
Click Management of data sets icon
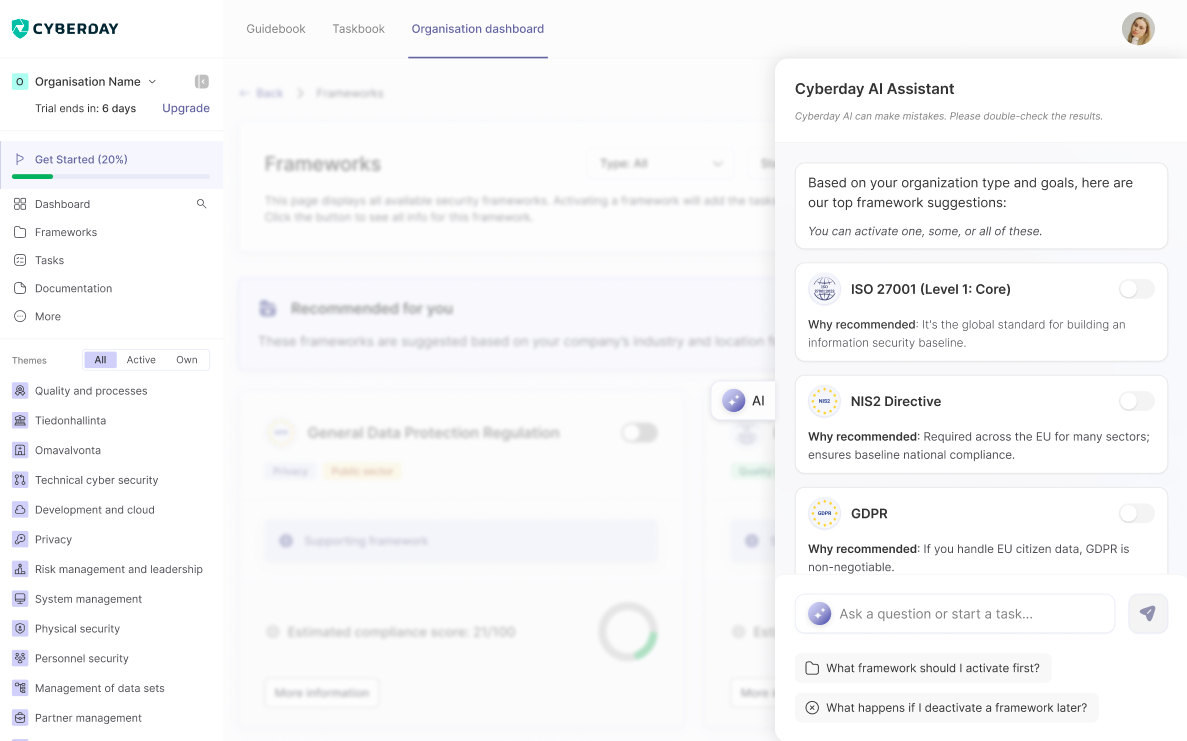coord(20,688)
